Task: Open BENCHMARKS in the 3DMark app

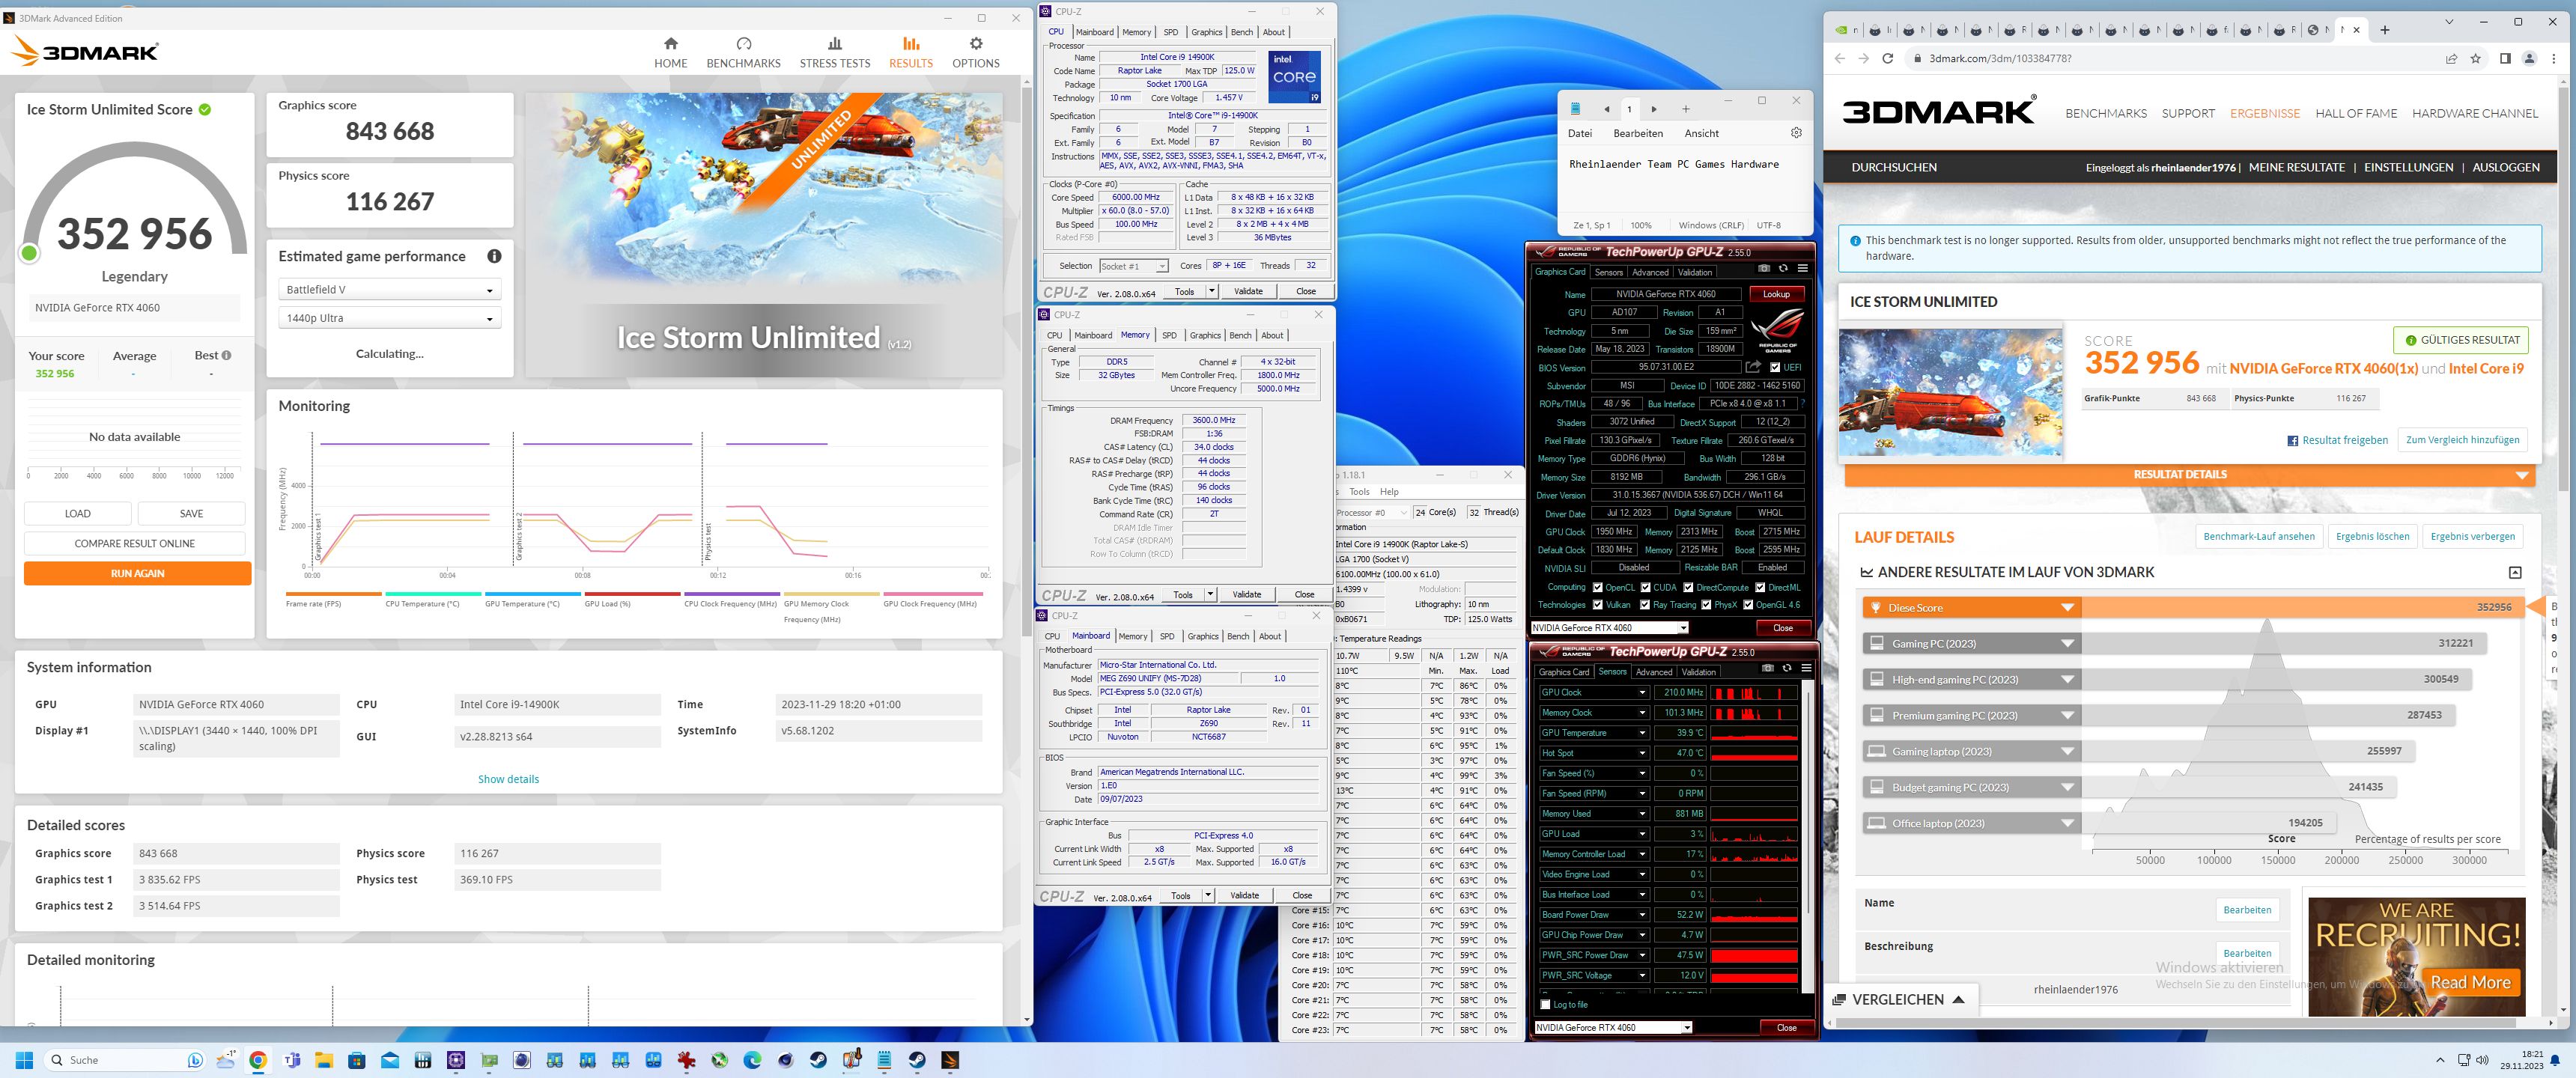Action: tap(743, 52)
